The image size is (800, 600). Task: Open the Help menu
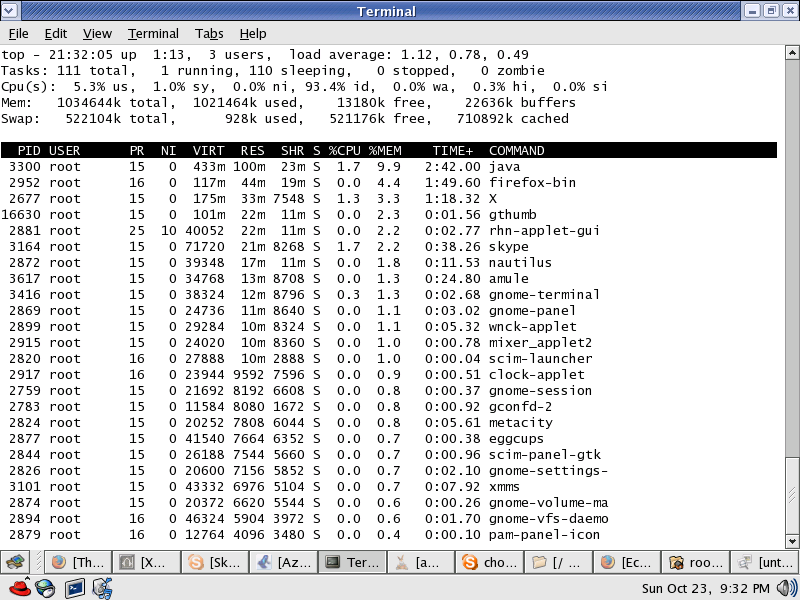(x=253, y=34)
